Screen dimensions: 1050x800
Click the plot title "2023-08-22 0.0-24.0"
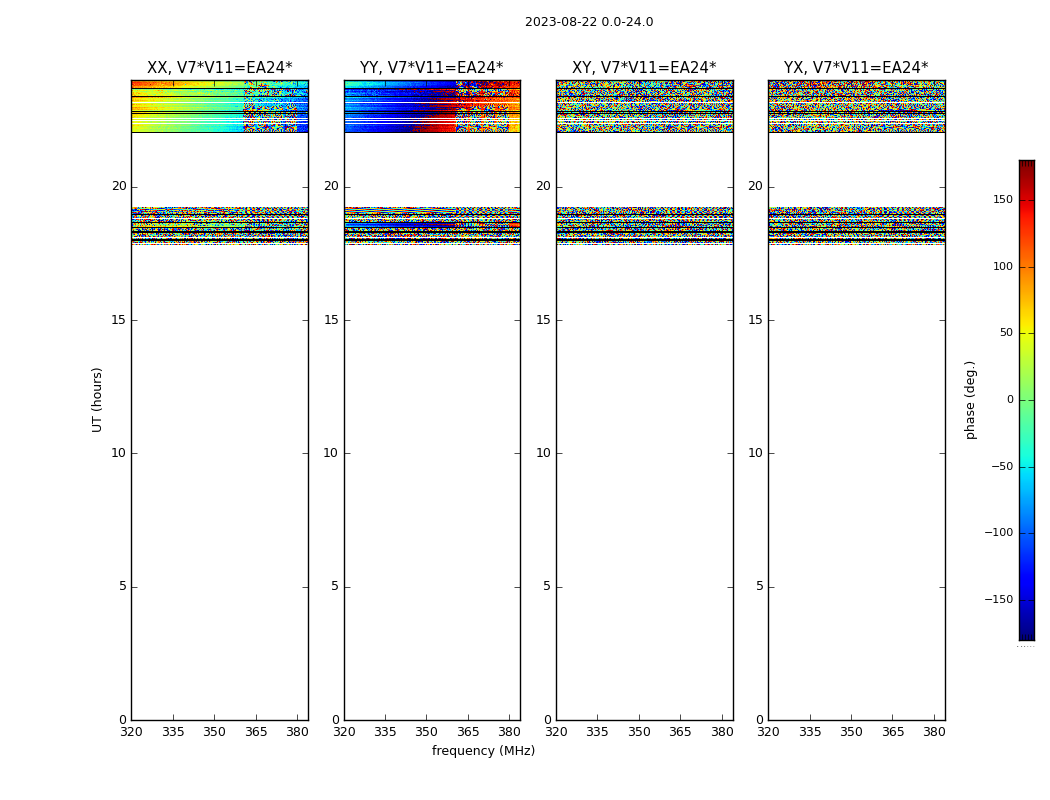(589, 21)
